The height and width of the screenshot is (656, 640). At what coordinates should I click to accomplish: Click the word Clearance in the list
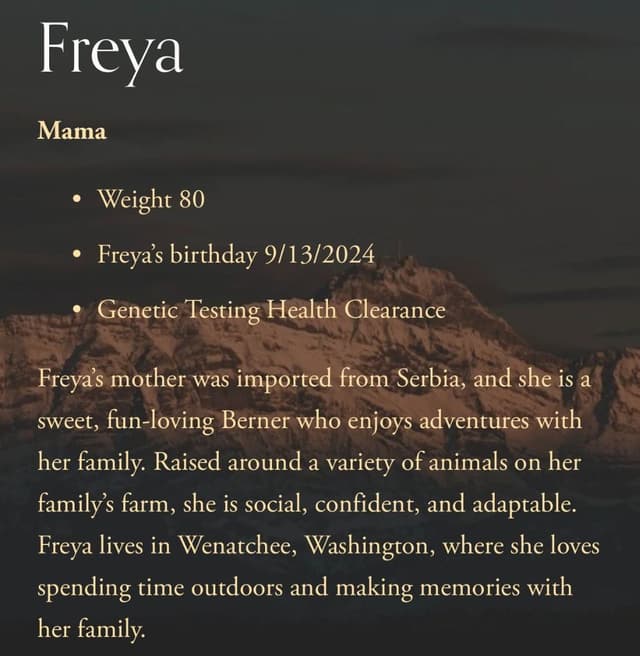coord(395,310)
